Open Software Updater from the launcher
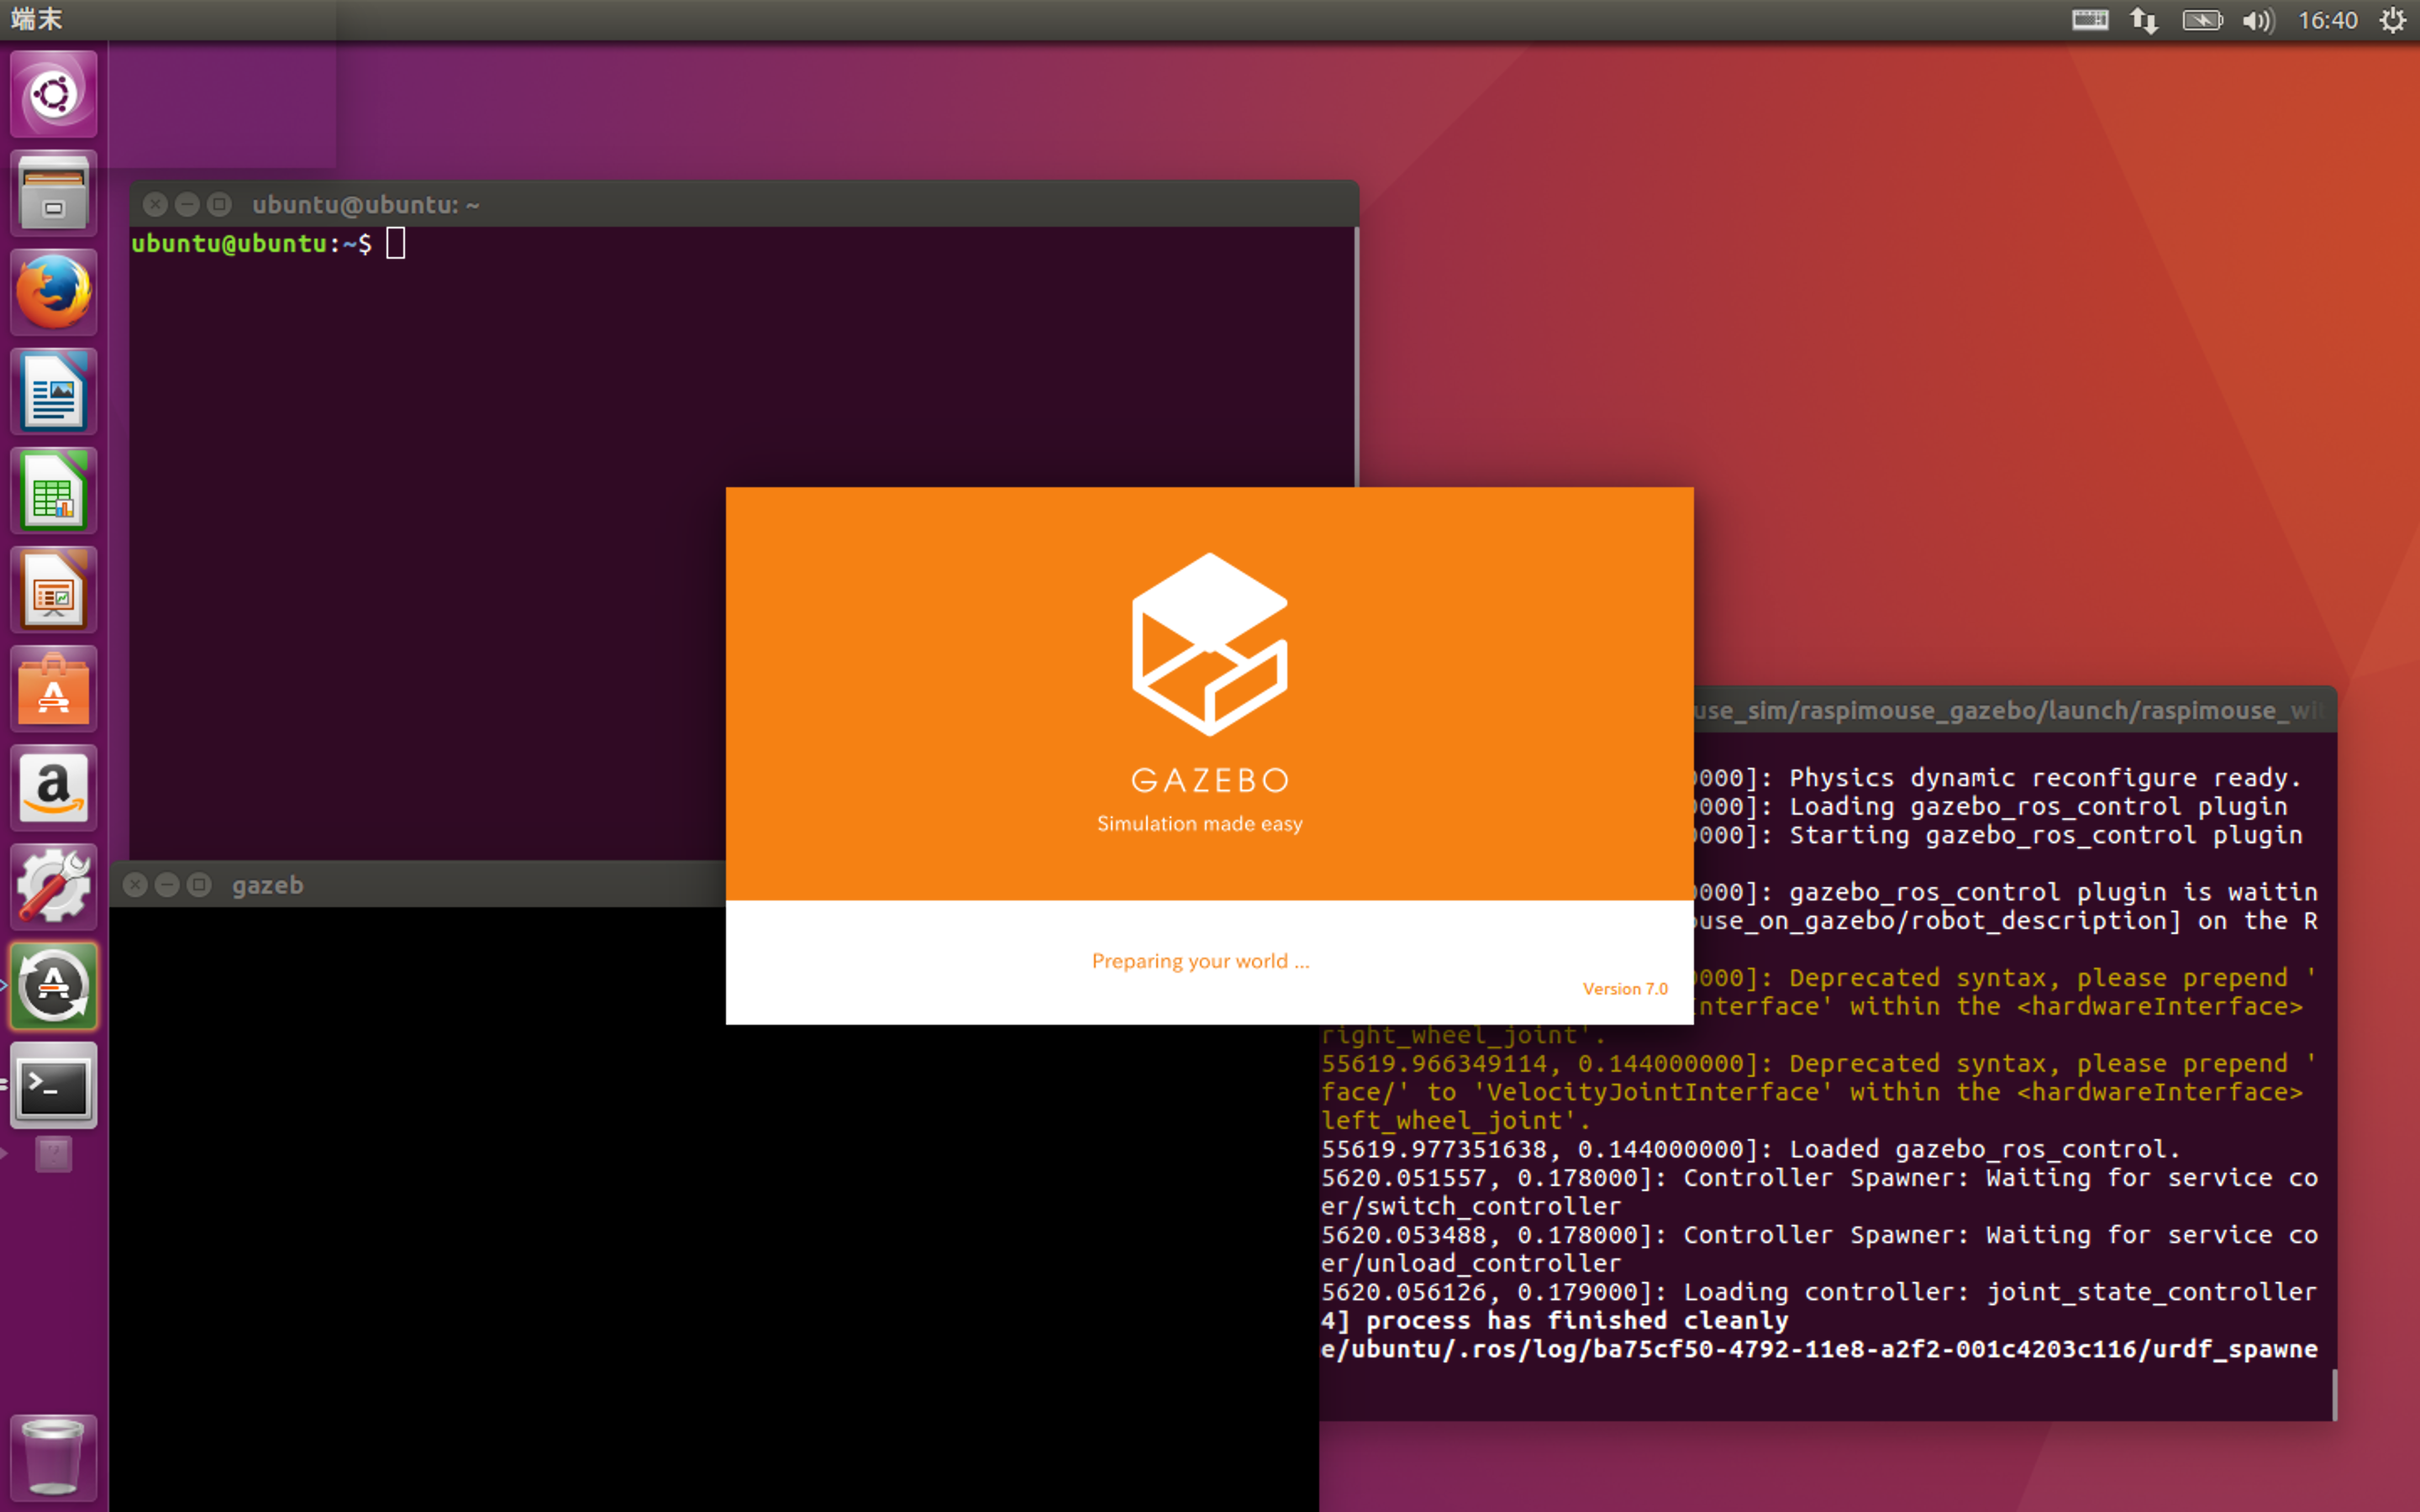 coord(53,986)
